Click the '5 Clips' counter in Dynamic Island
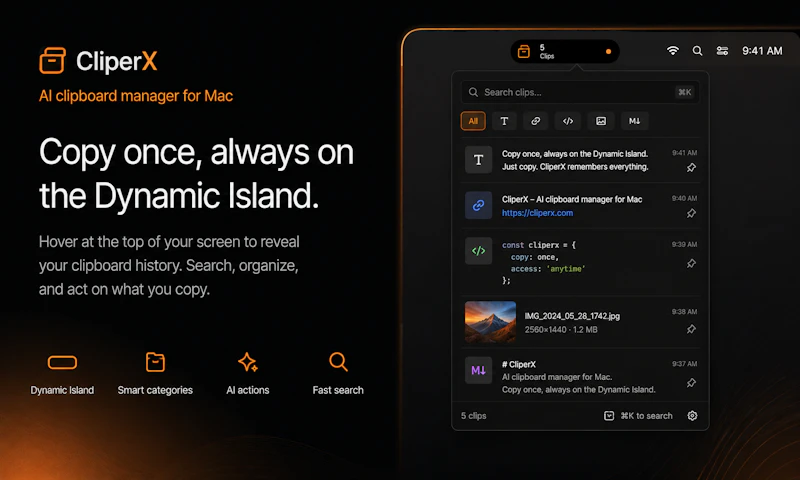The width and height of the screenshot is (800, 480). [546, 52]
